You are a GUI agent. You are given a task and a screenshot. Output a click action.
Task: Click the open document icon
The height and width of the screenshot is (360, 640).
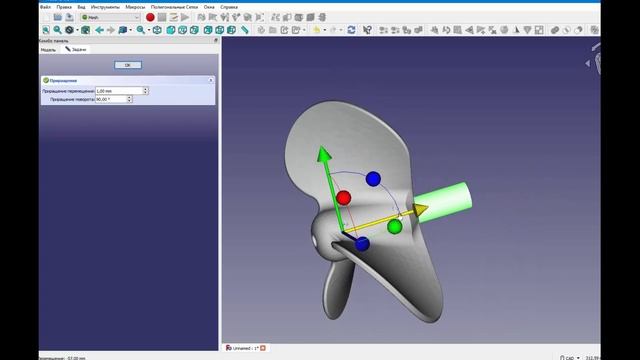[x=58, y=17]
